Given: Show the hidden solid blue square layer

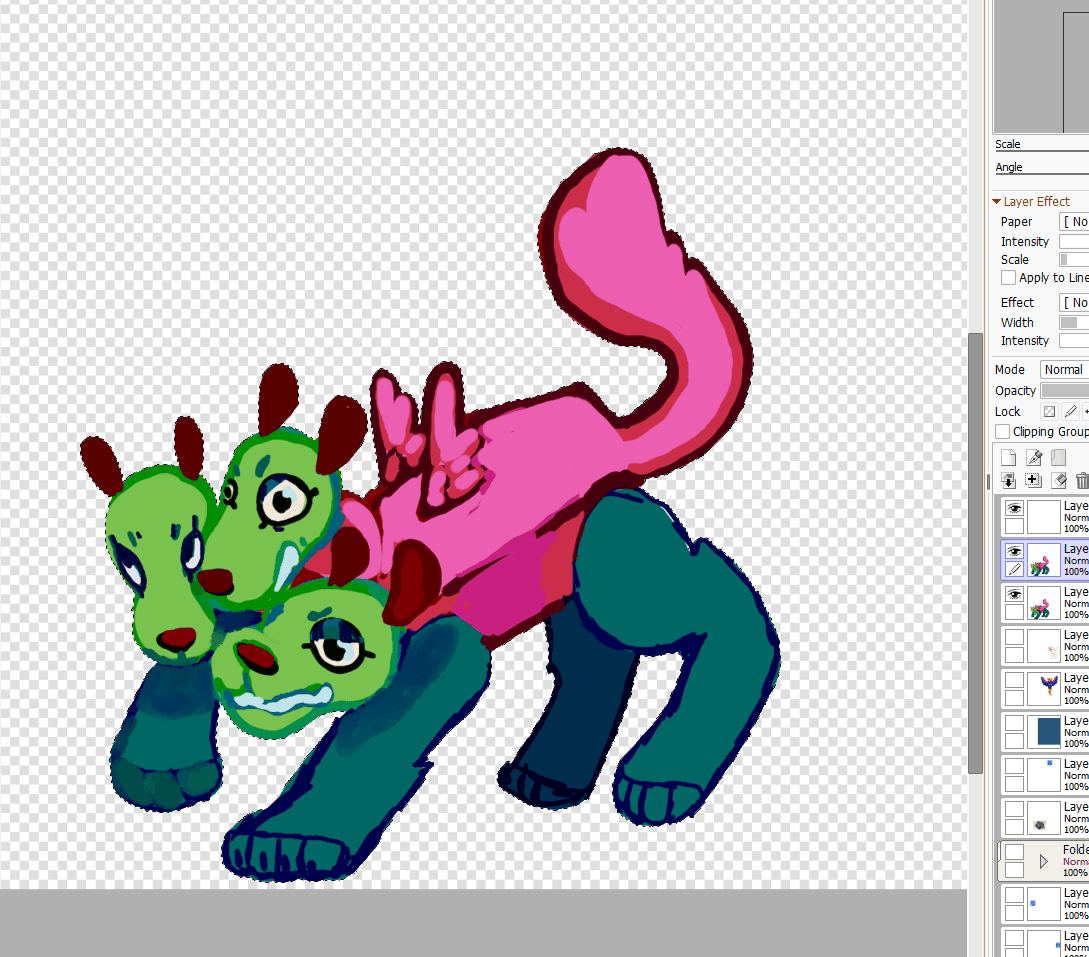Looking at the screenshot, I should coord(1014,722).
